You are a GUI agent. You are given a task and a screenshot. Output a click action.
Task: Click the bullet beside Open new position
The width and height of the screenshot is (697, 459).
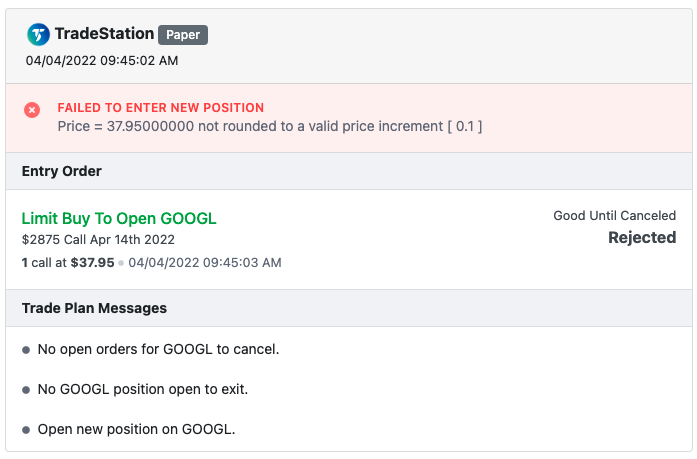[26, 430]
